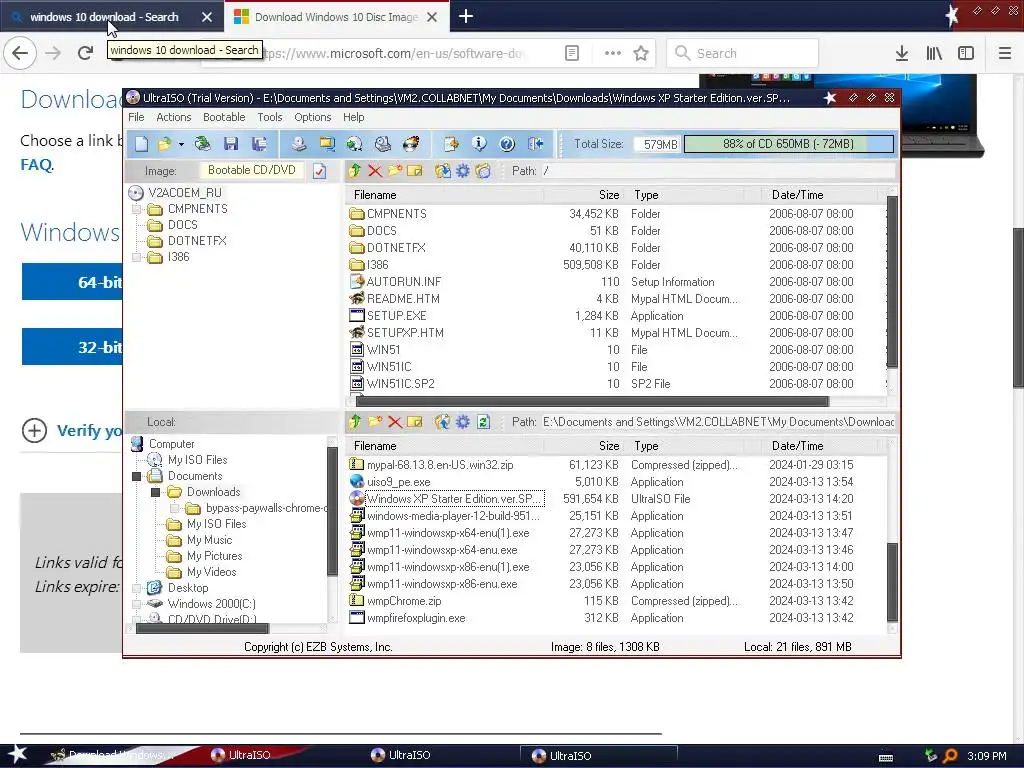Image resolution: width=1024 pixels, height=768 pixels.
Task: Click the Up folder arrow in image pane toolbar
Action: coord(355,170)
